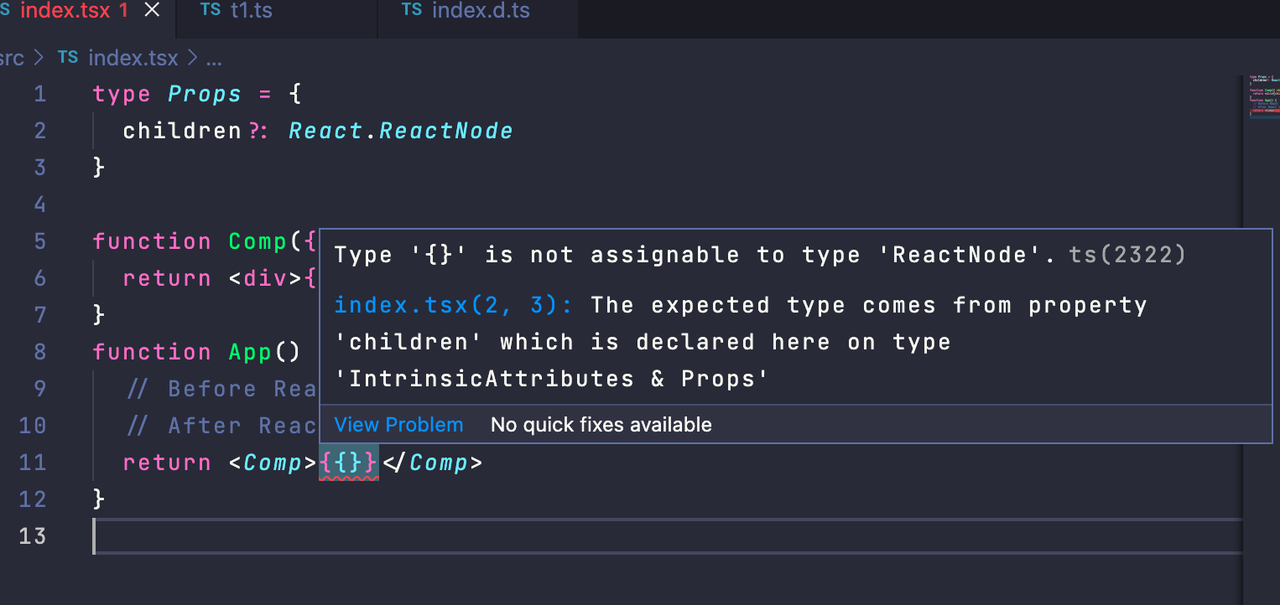Click TS icon in the breadcrumb bar
The width and height of the screenshot is (1280, 605).
click(68, 58)
